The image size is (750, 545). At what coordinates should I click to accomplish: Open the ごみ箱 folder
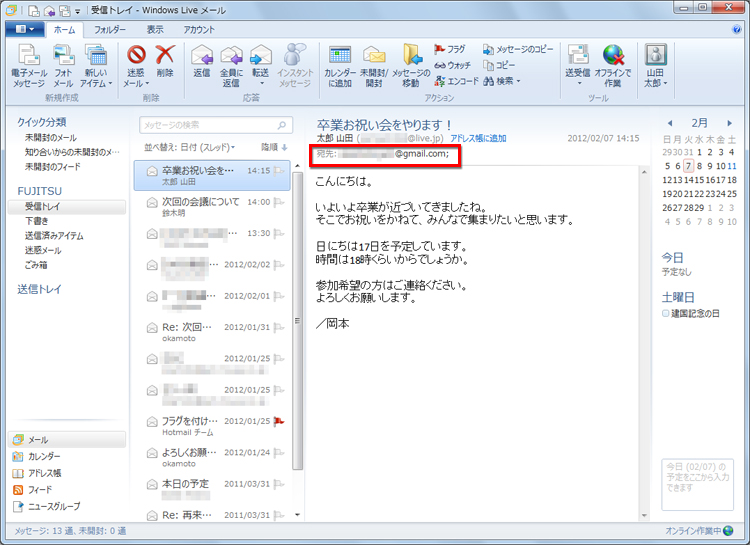tap(36, 265)
